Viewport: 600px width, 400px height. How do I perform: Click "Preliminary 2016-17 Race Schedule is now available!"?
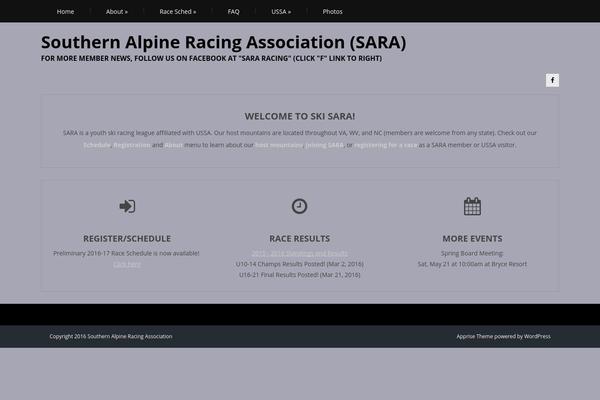126,253
